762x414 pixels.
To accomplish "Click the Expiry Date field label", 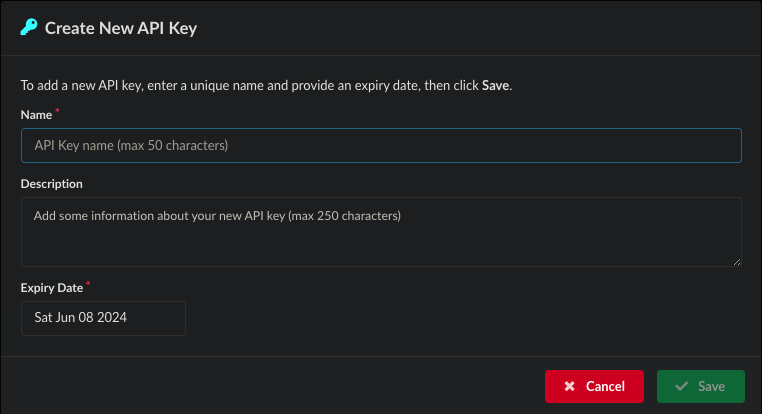I will click(51, 287).
